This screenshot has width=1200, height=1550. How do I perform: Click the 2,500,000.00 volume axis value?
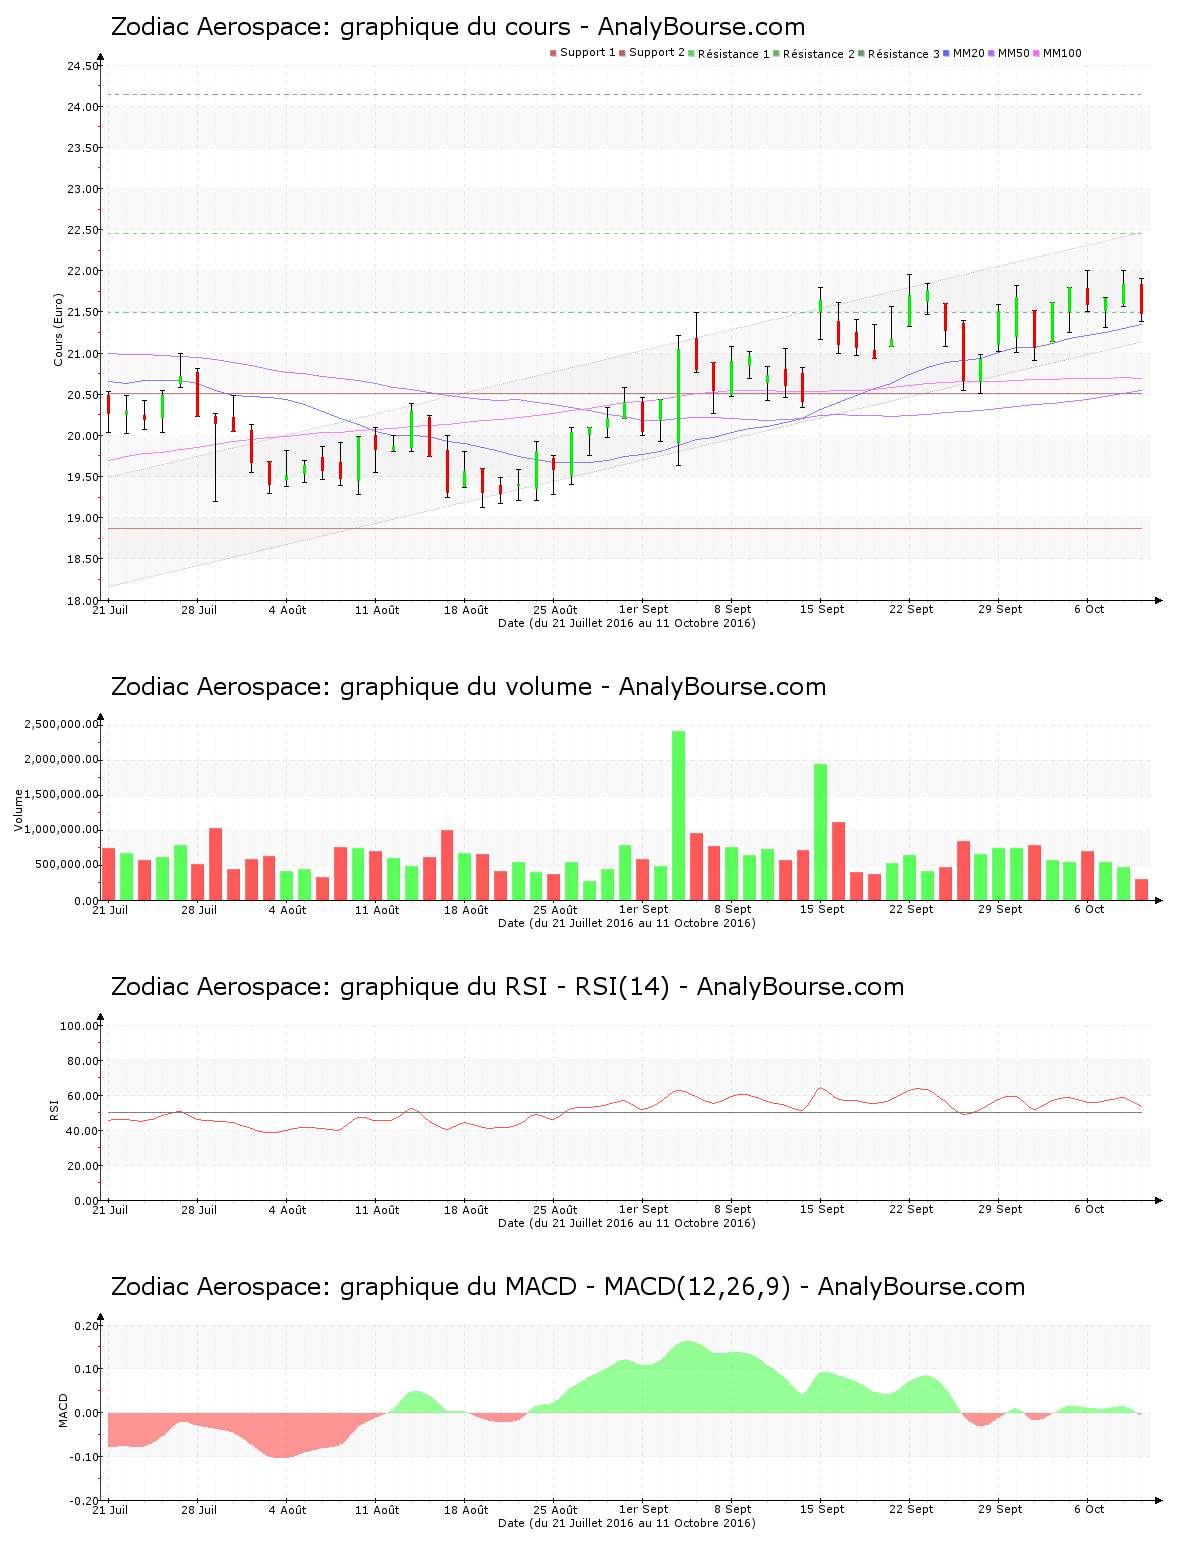[62, 724]
